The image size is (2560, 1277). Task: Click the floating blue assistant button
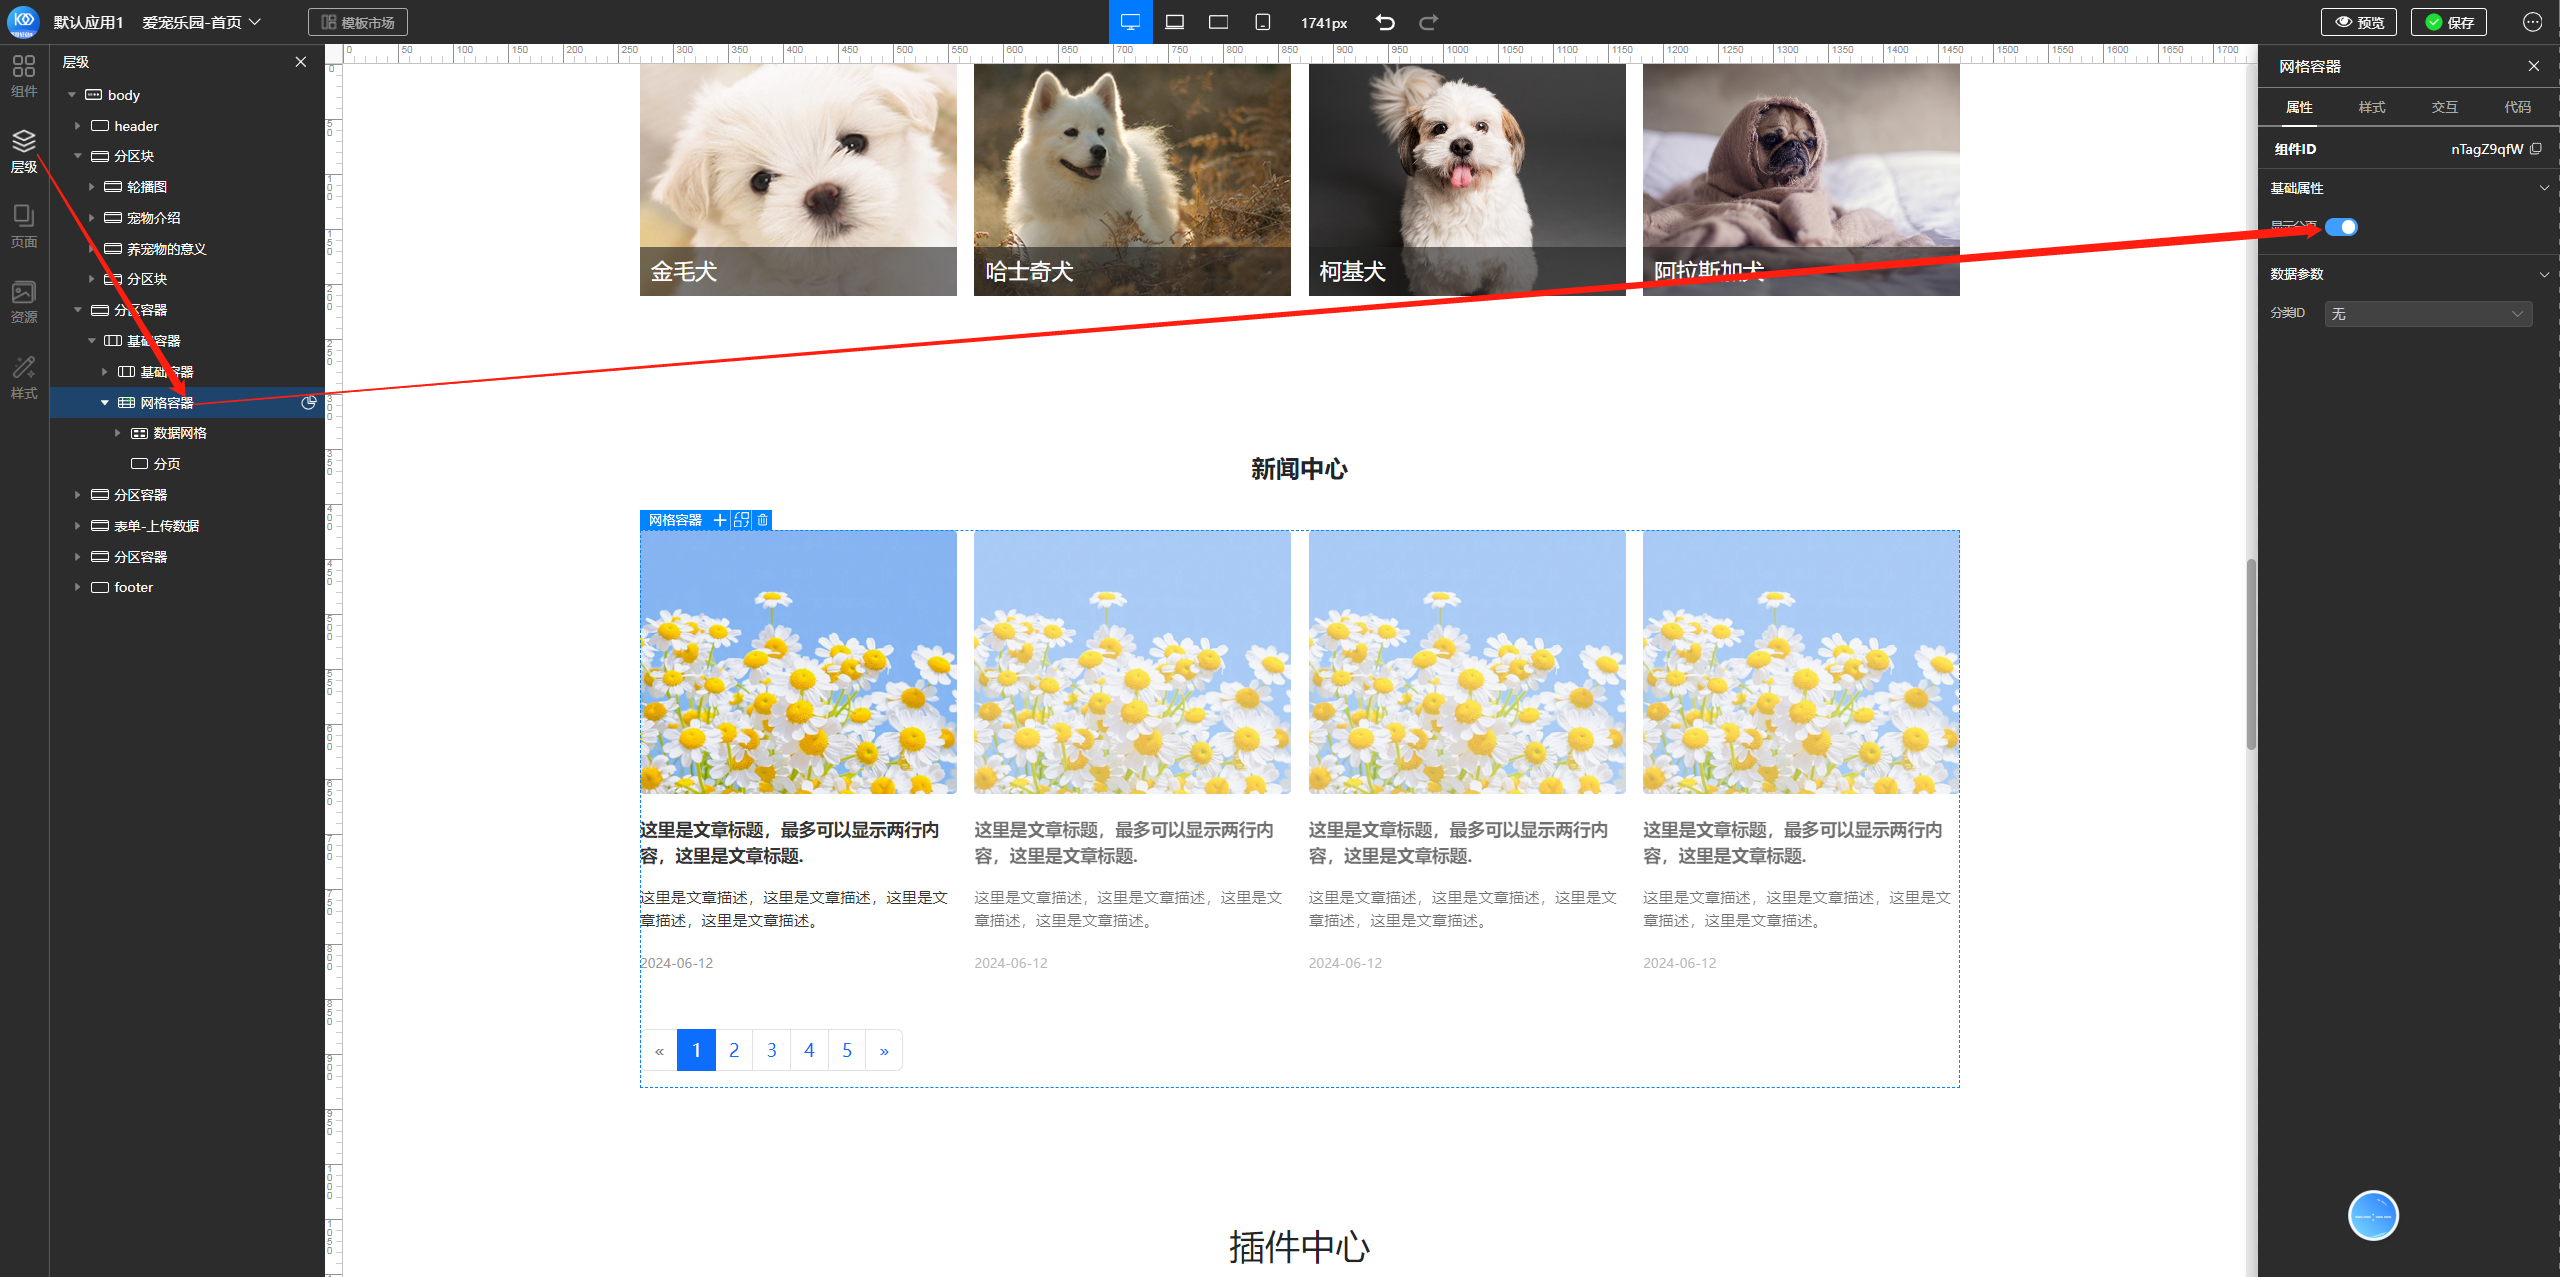coord(2373,1216)
